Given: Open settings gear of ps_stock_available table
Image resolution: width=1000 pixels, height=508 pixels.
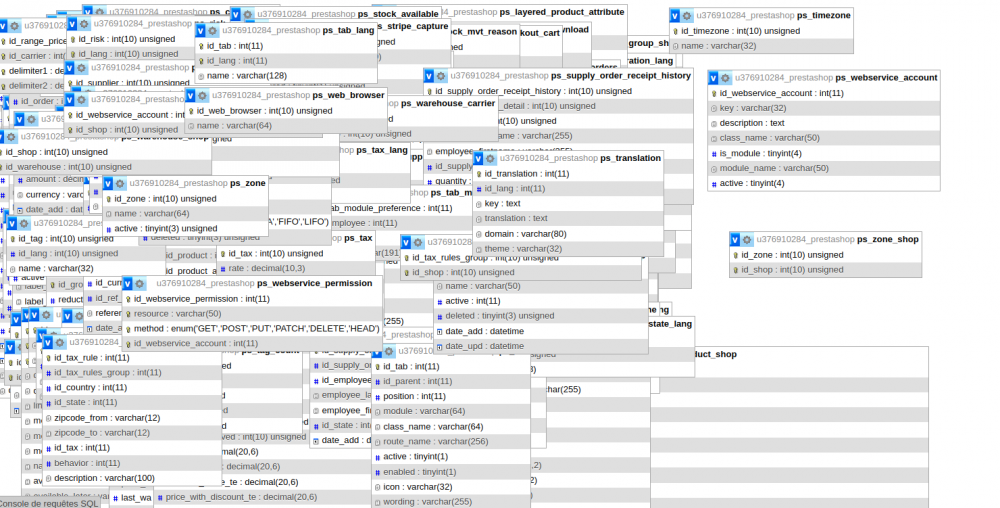Looking at the screenshot, I should click(247, 14).
